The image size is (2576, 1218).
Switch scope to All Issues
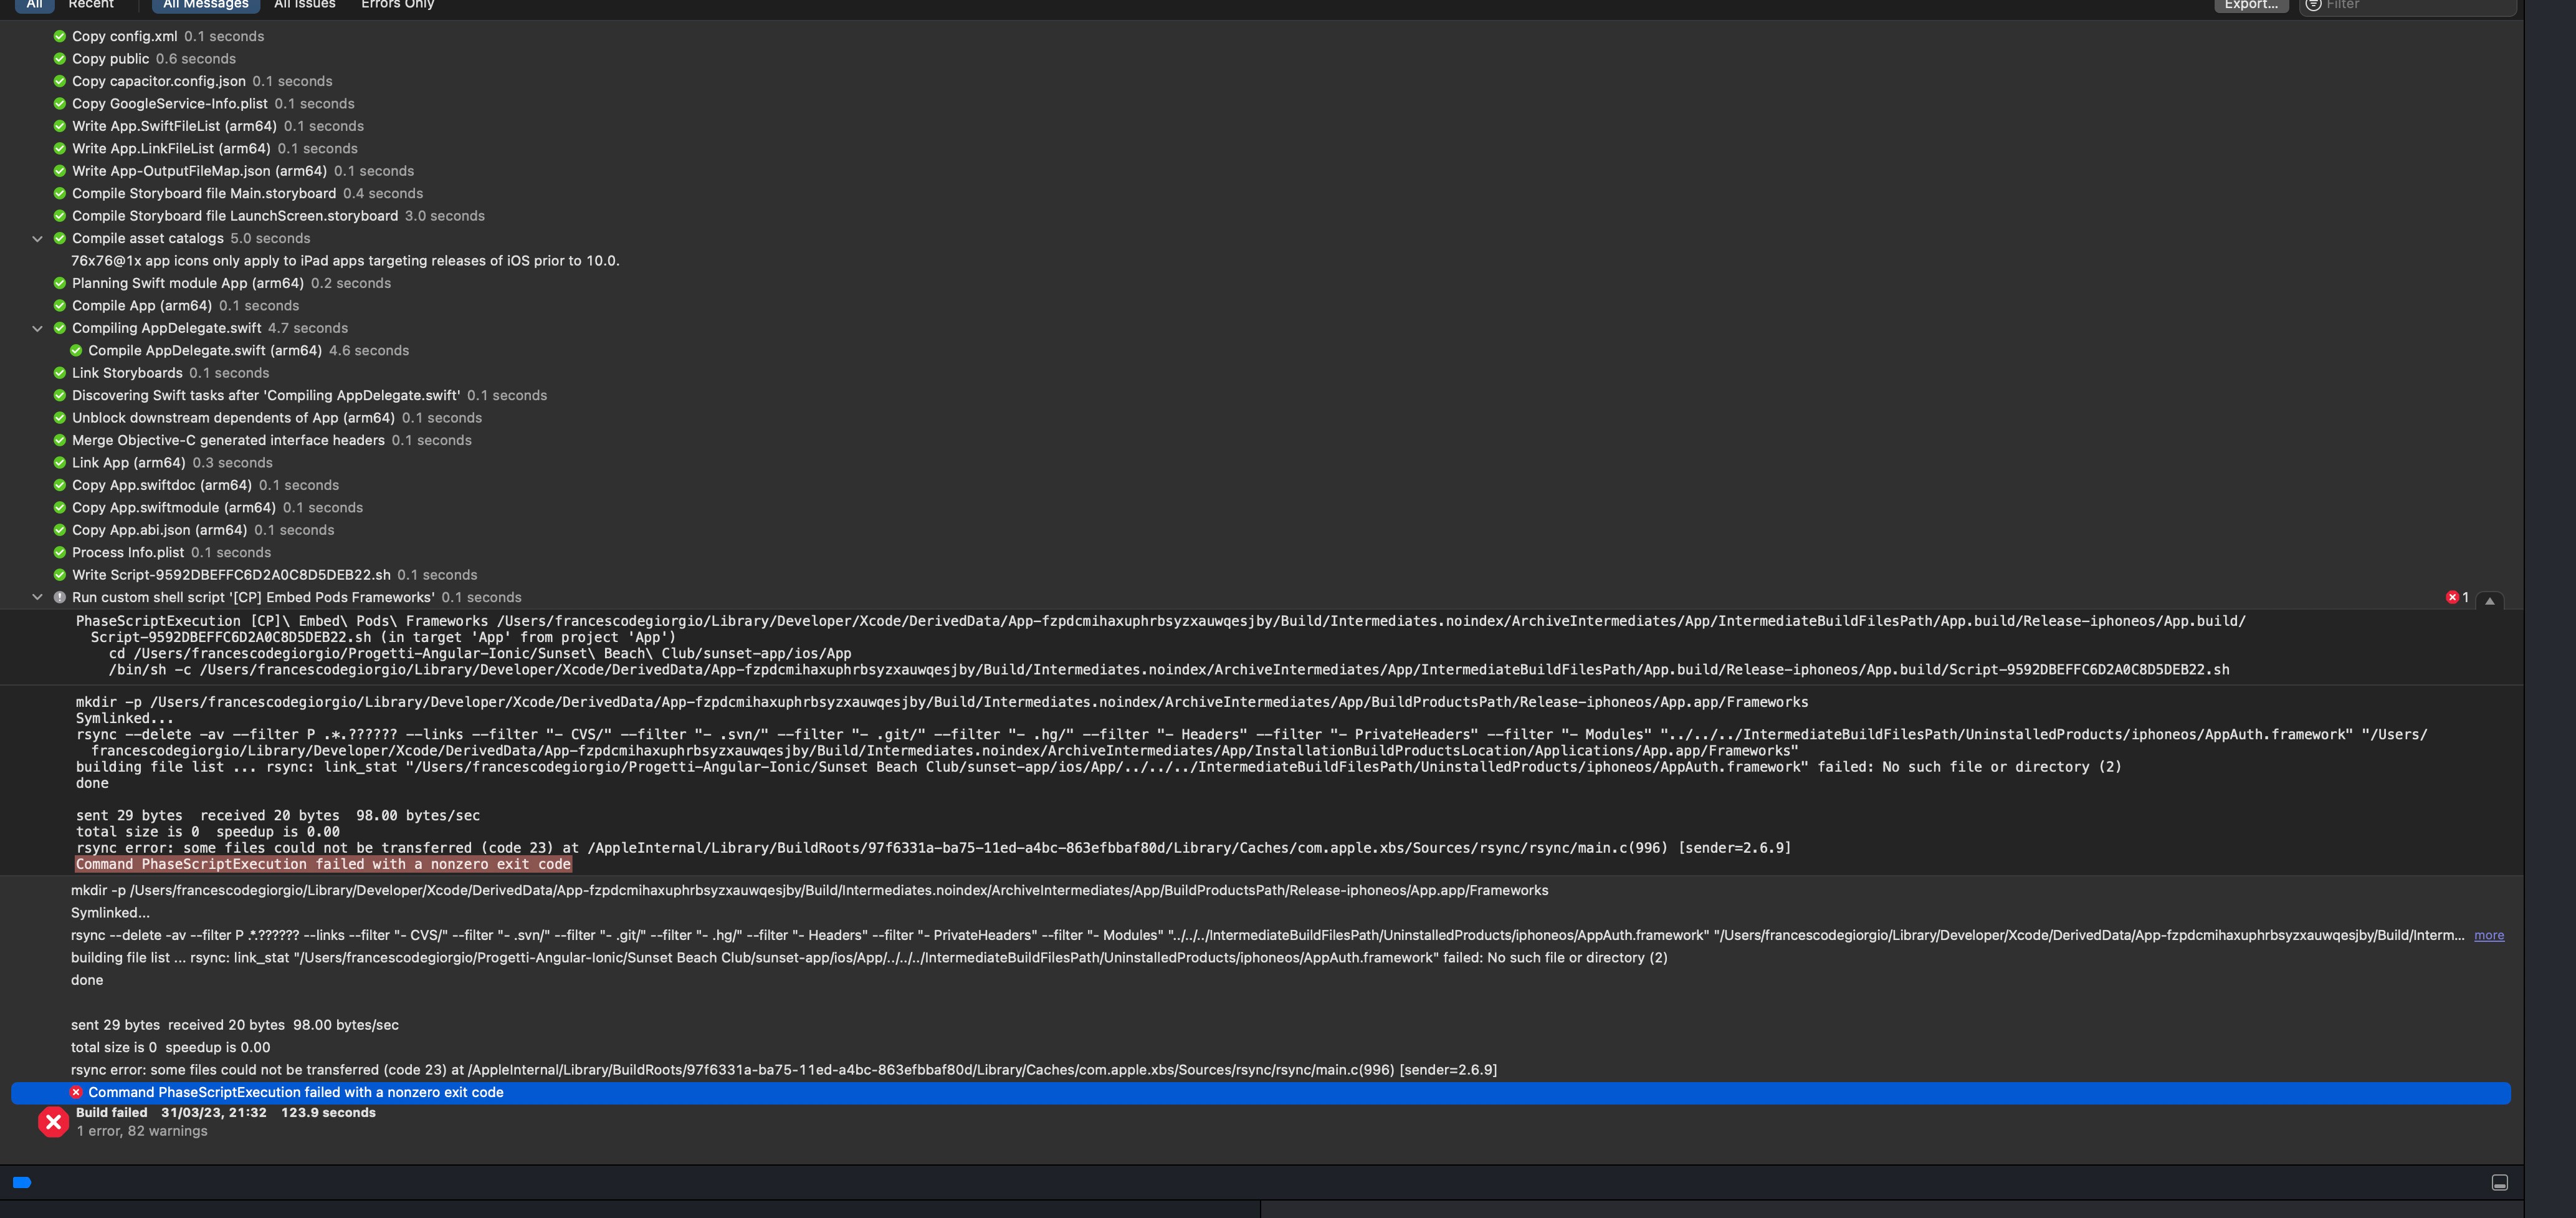(x=304, y=5)
